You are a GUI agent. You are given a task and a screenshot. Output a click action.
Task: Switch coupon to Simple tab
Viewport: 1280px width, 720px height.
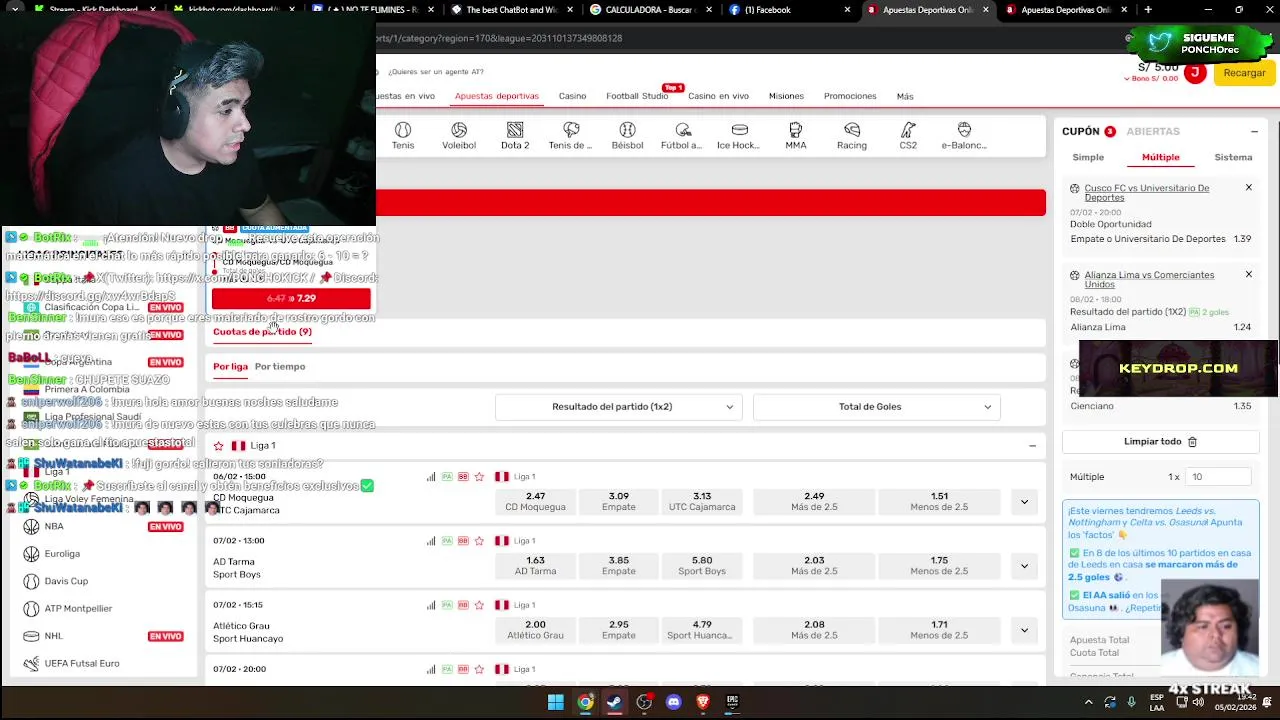pyautogui.click(x=1088, y=157)
